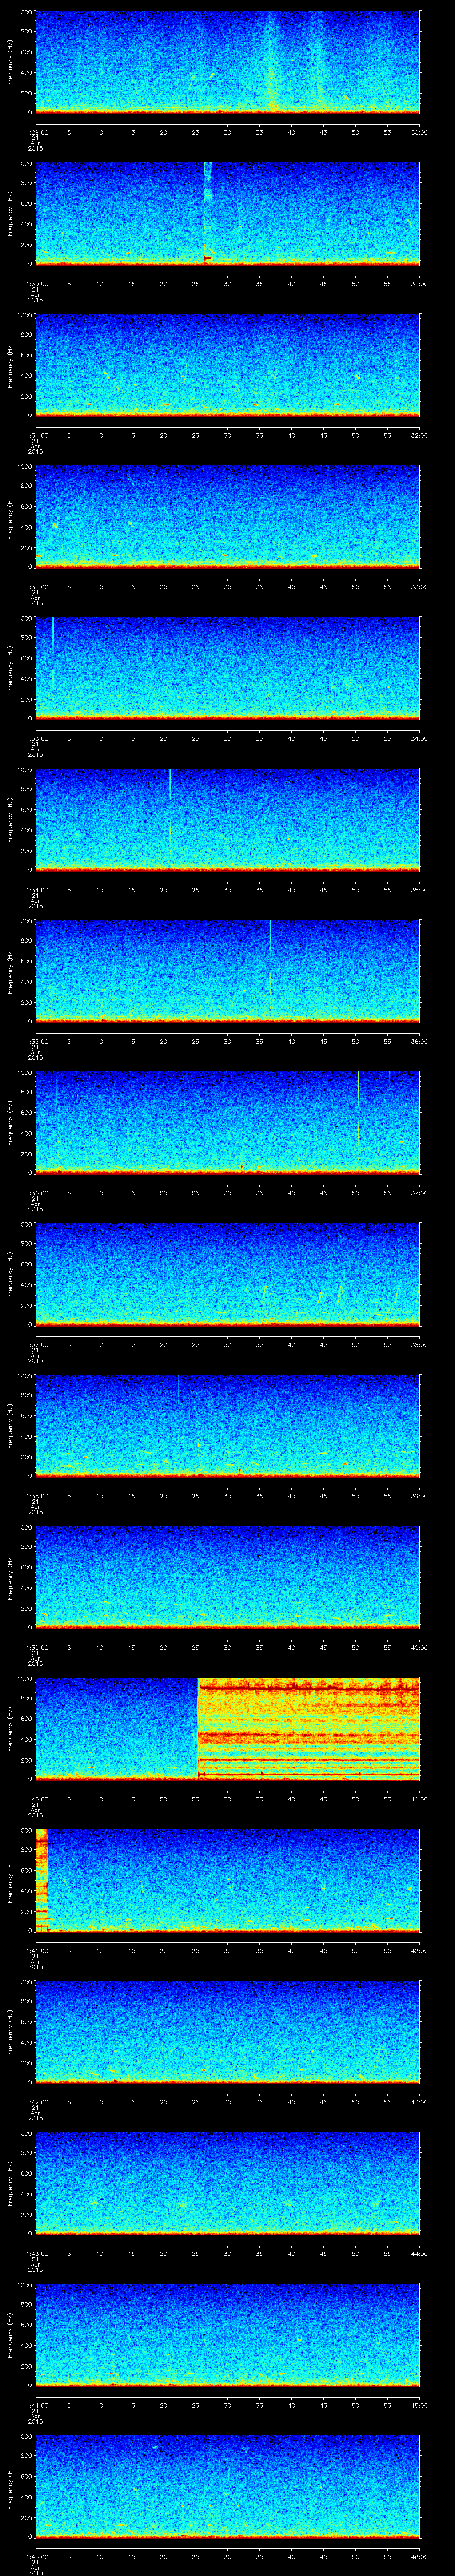The height and width of the screenshot is (2576, 455).
Task: Click the spectrogram plot above the 1:43:00 axis
Action: point(227,2183)
